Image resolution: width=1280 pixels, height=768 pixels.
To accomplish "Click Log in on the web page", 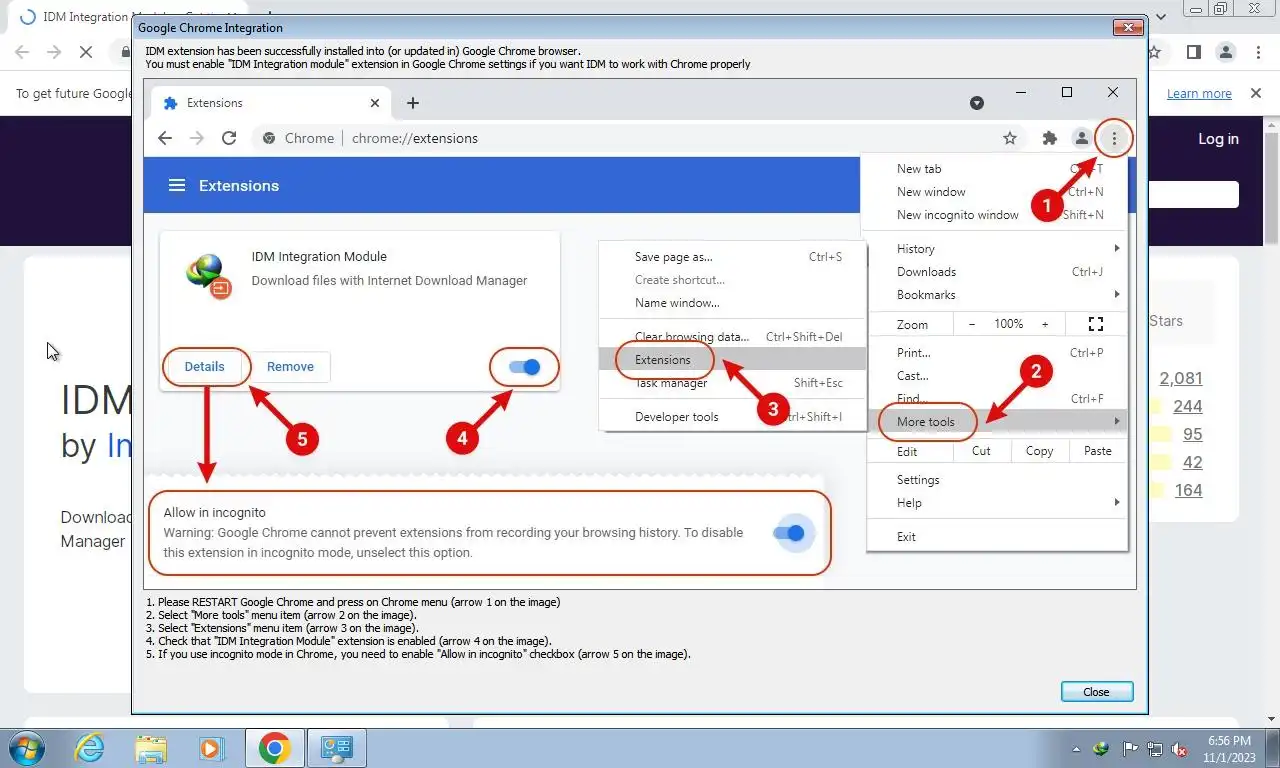I will coord(1218,139).
